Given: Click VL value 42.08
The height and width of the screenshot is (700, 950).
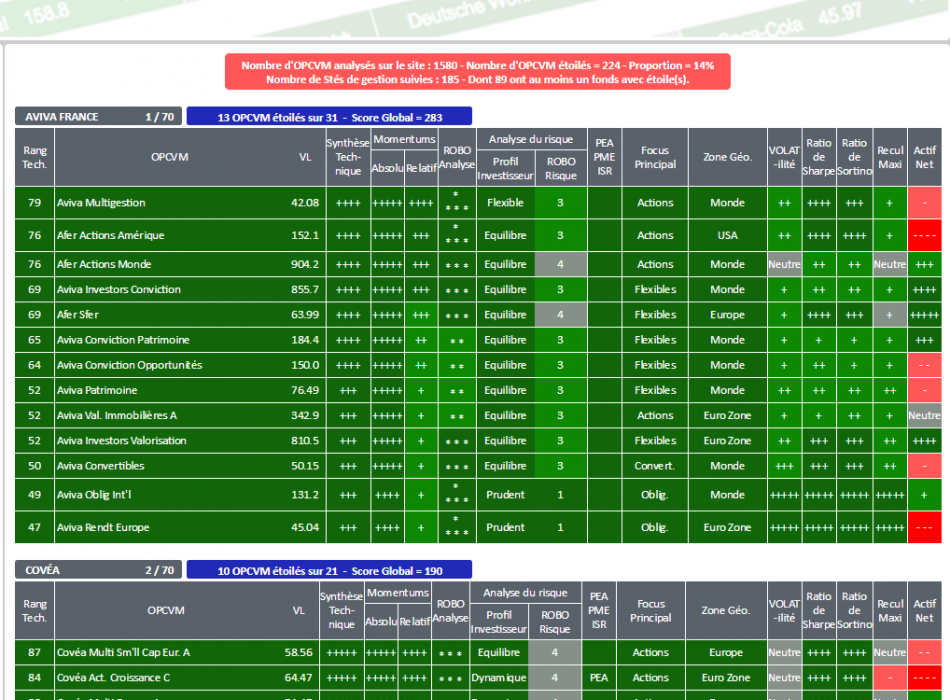Looking at the screenshot, I should click(x=305, y=203).
